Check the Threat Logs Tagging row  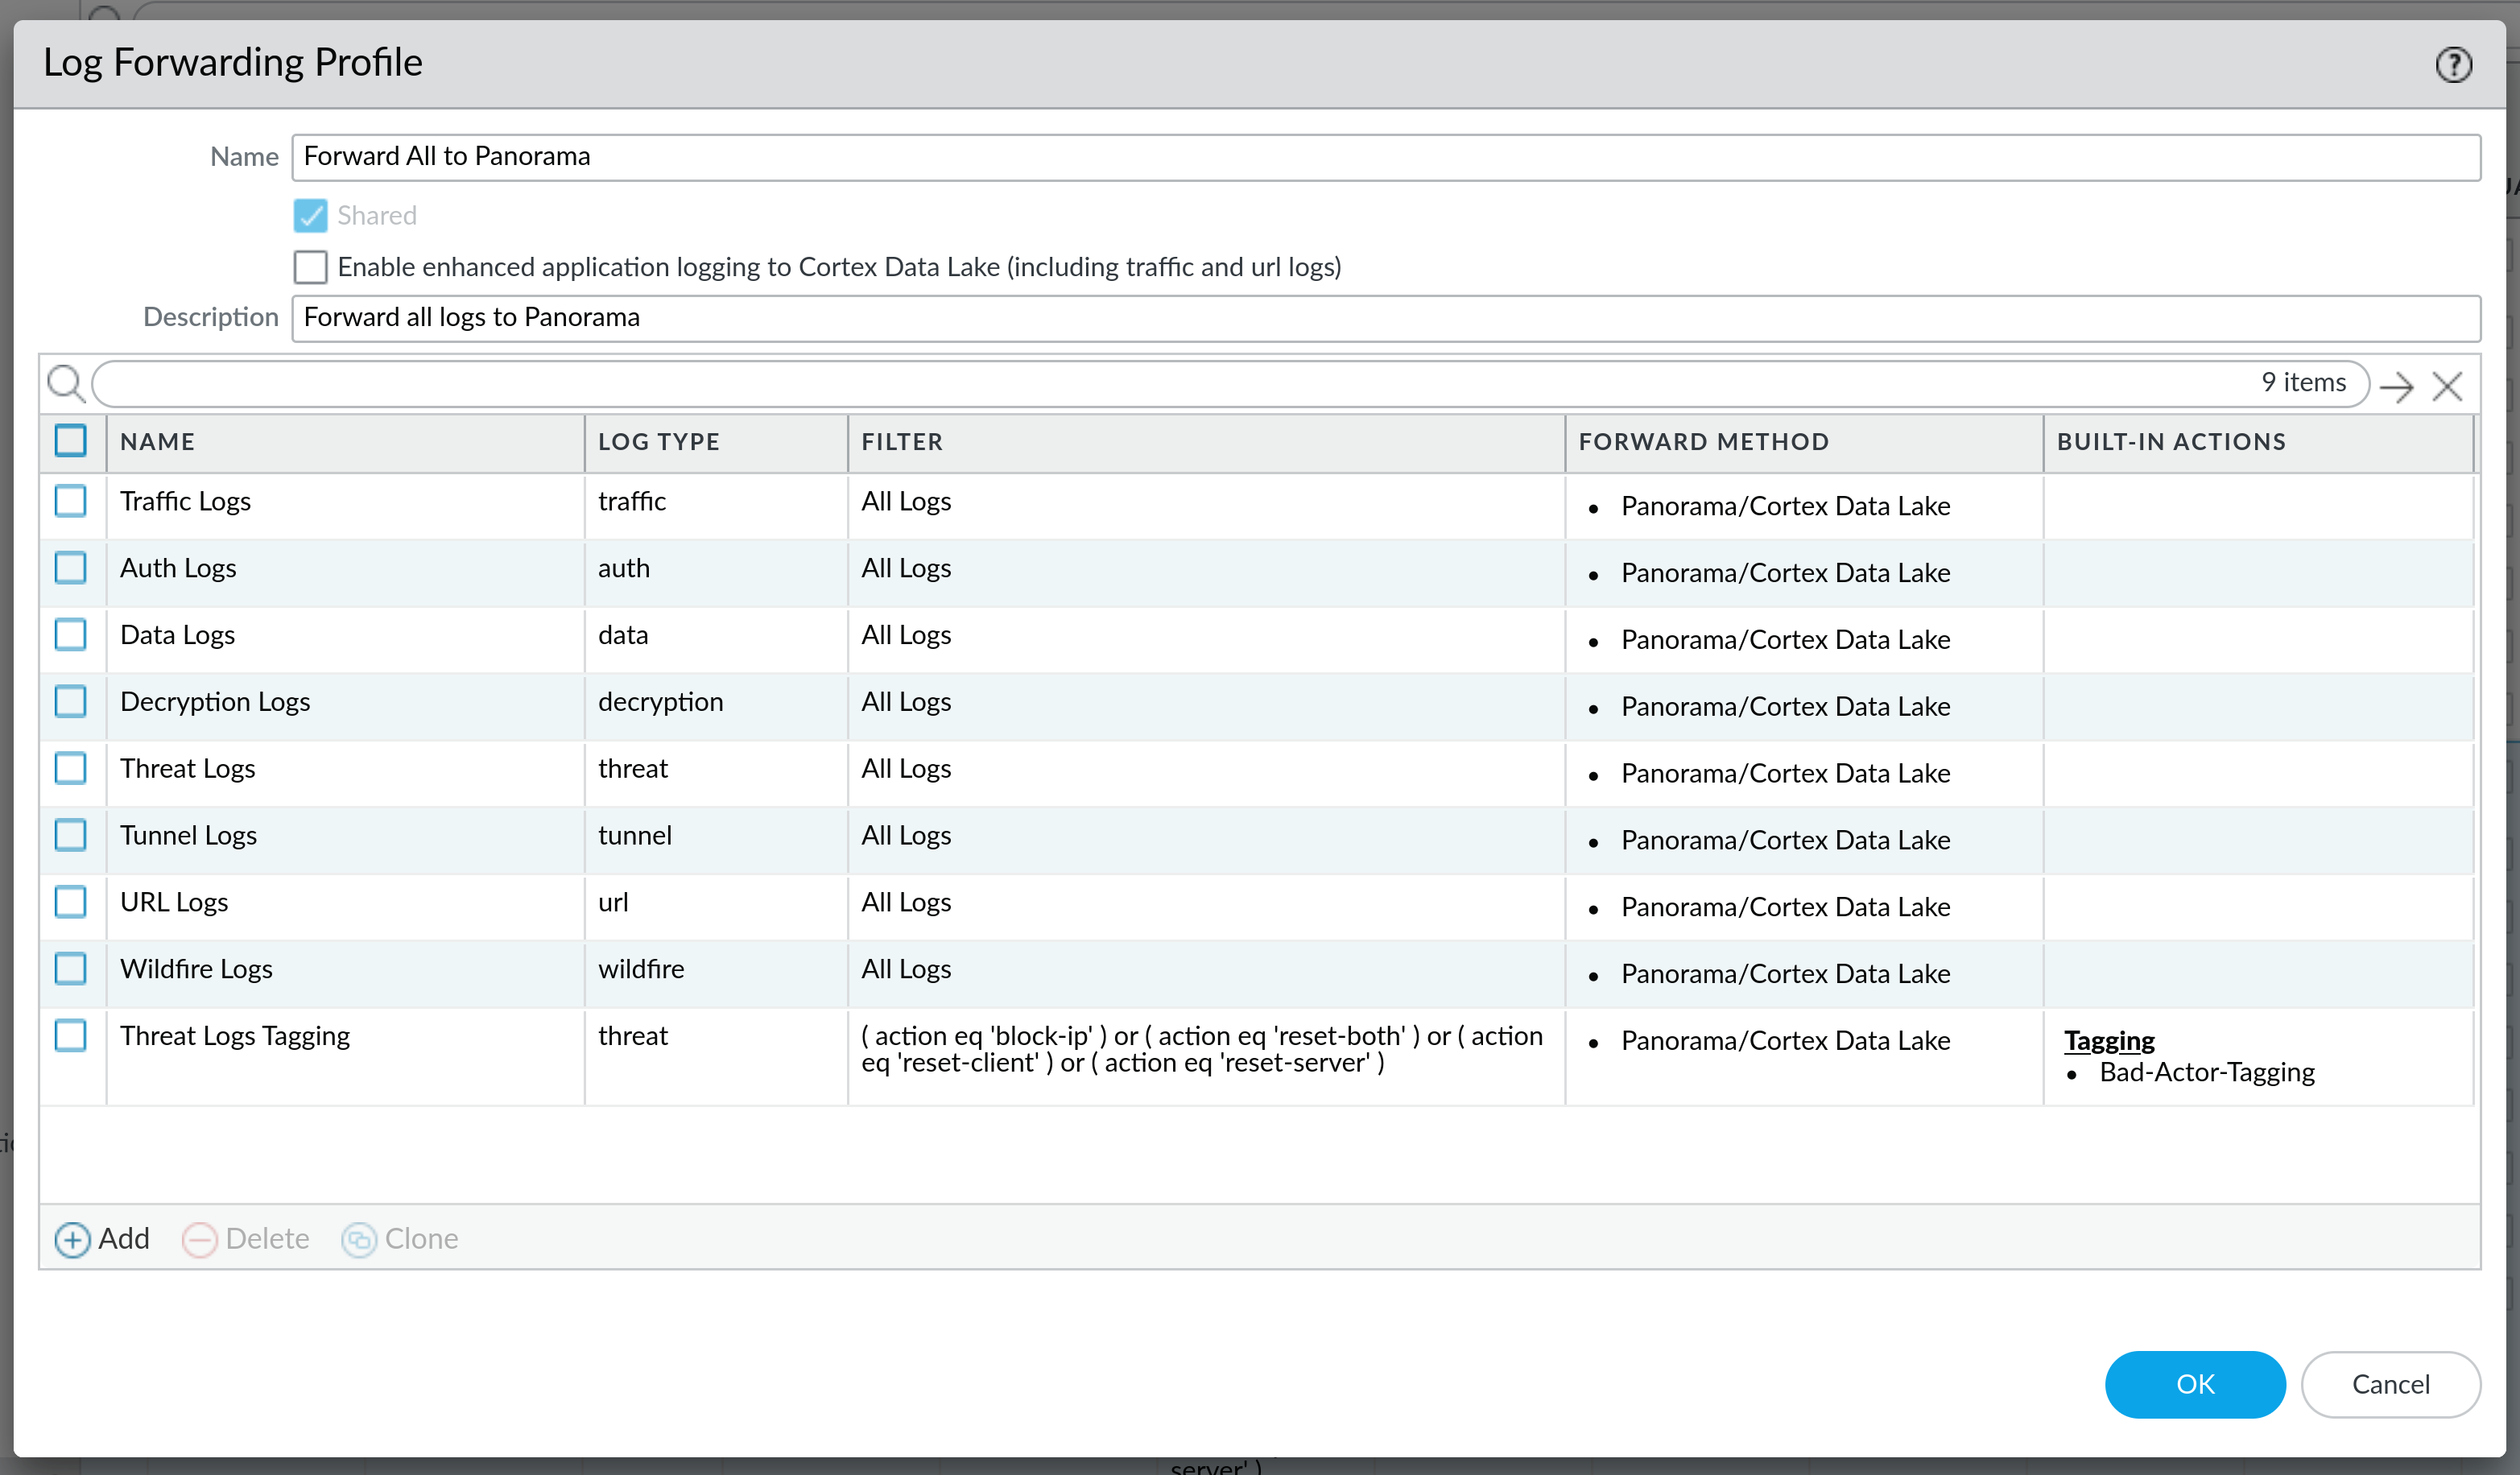(71, 1035)
